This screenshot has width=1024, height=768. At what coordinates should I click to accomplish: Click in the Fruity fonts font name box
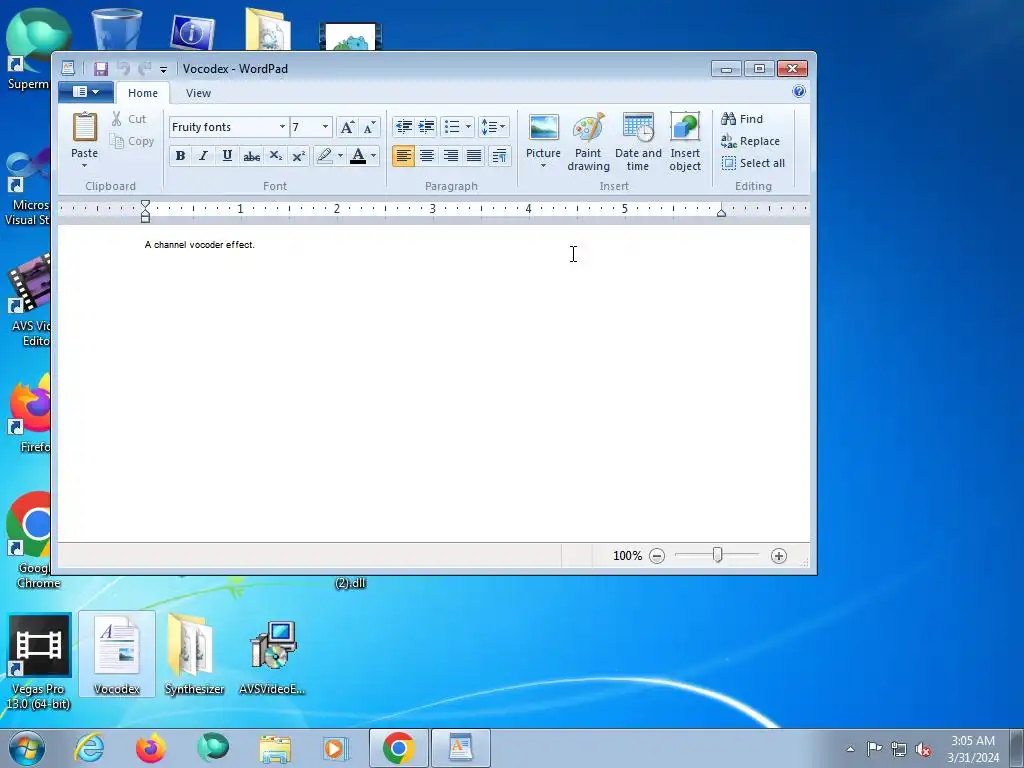[223, 127]
